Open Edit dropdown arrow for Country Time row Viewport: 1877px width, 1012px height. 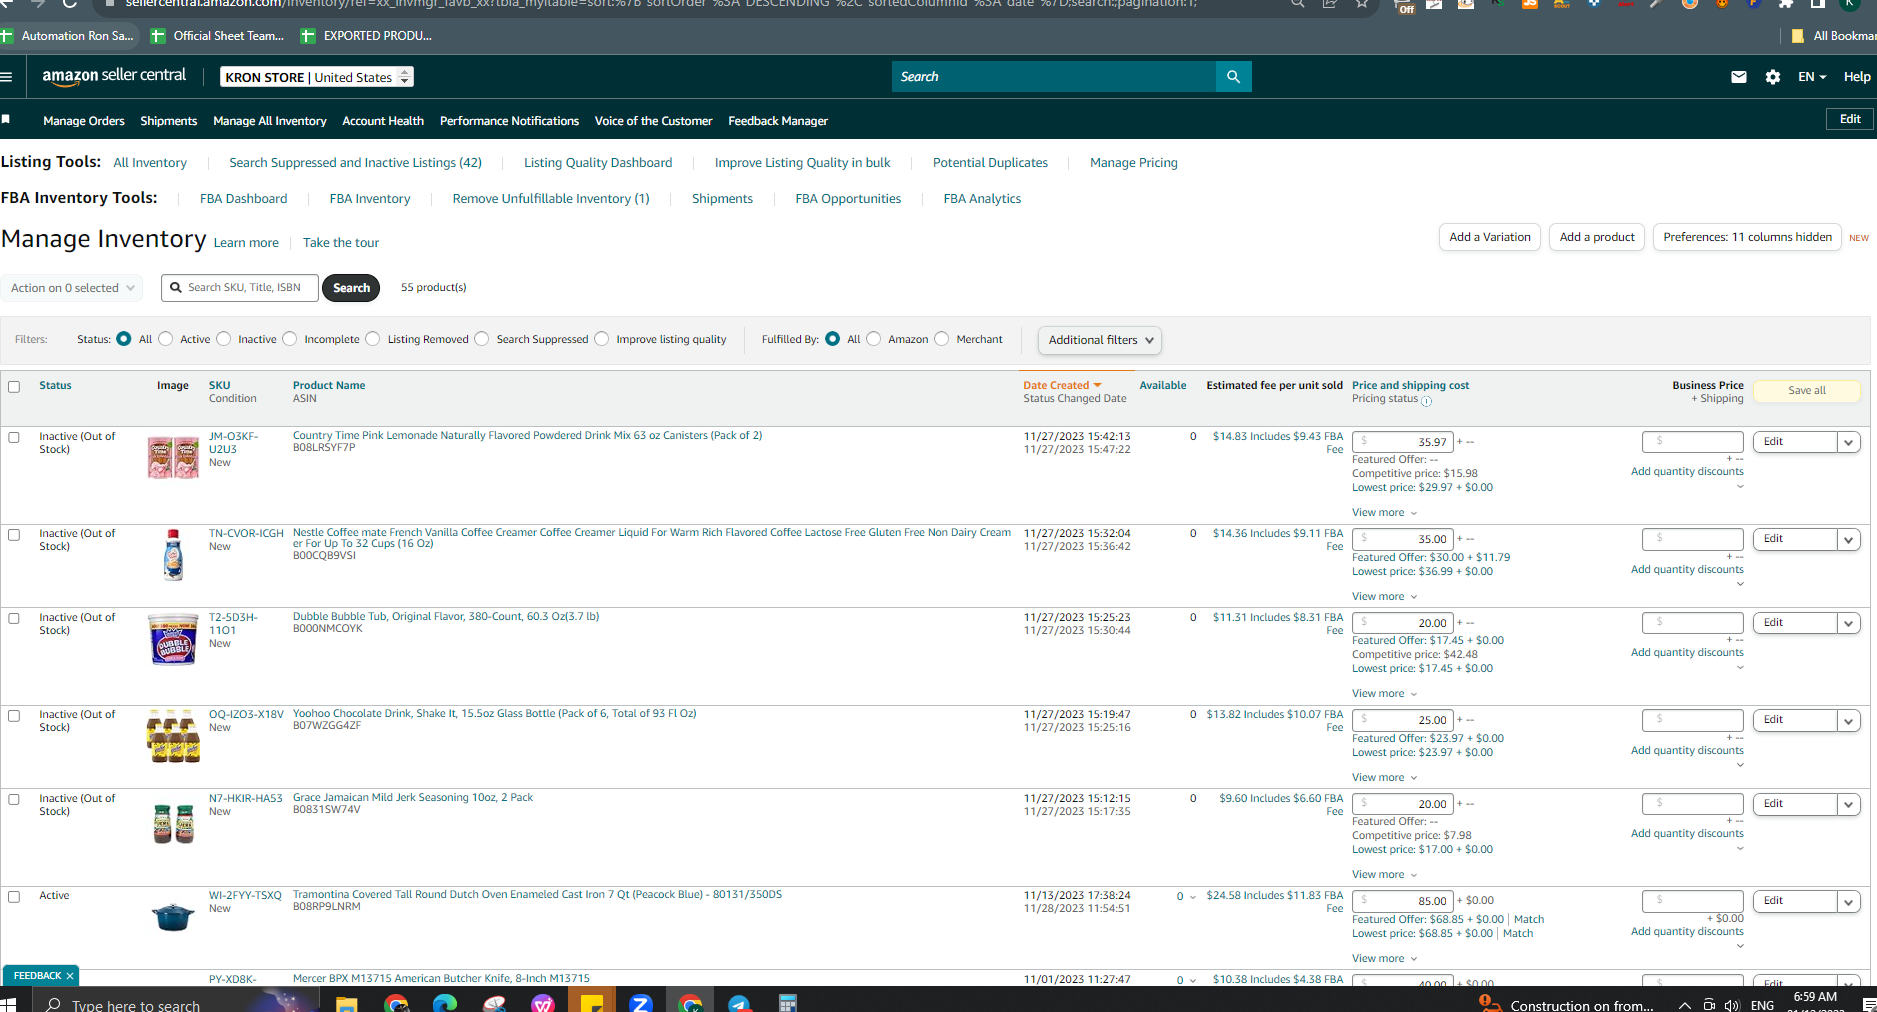1848,442
